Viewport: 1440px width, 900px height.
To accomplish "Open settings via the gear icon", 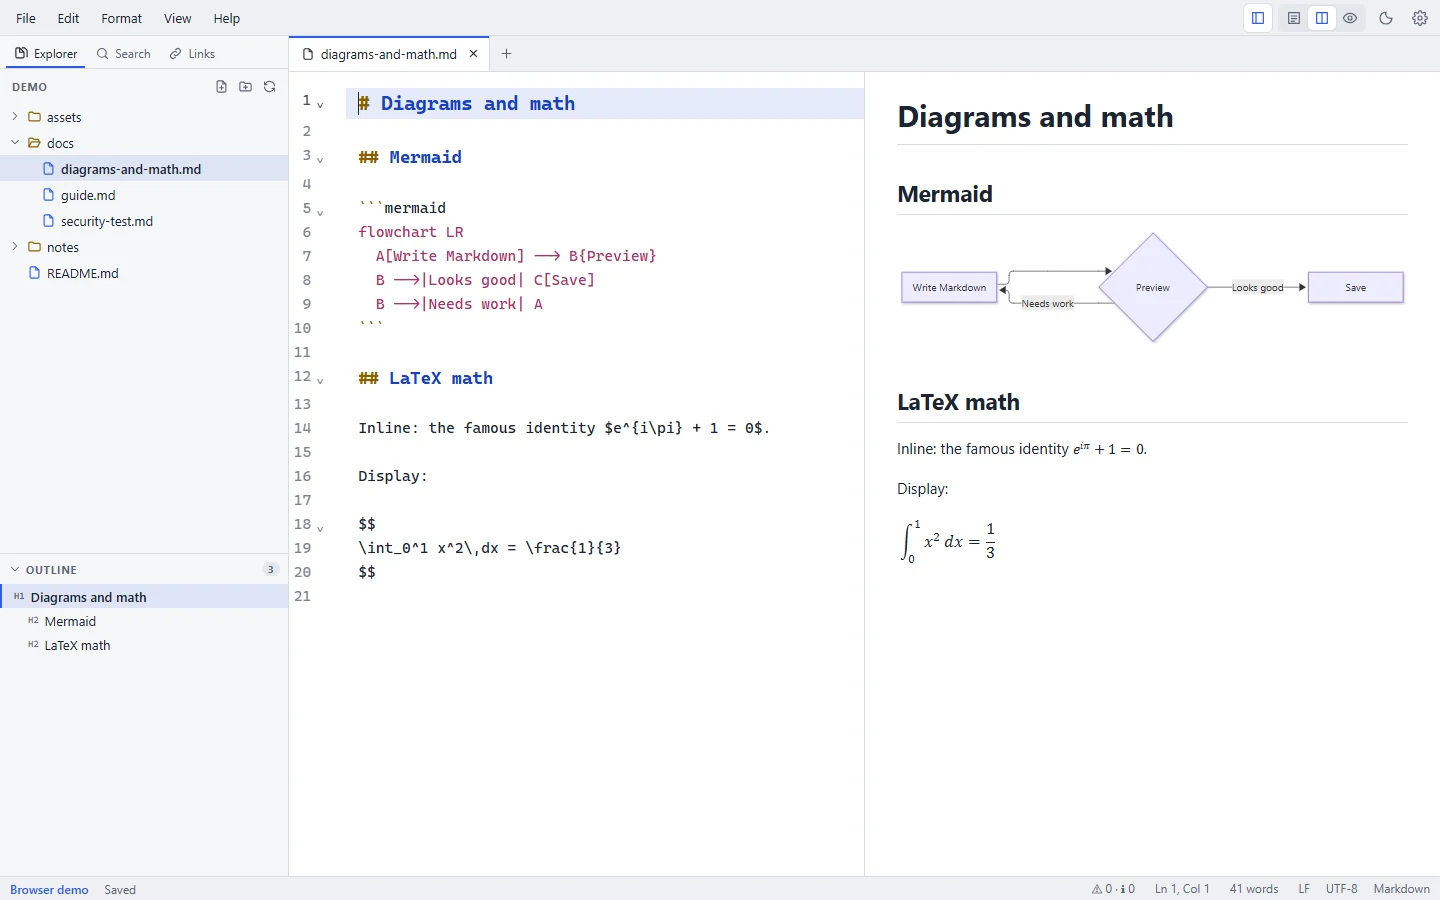I will click(x=1420, y=18).
